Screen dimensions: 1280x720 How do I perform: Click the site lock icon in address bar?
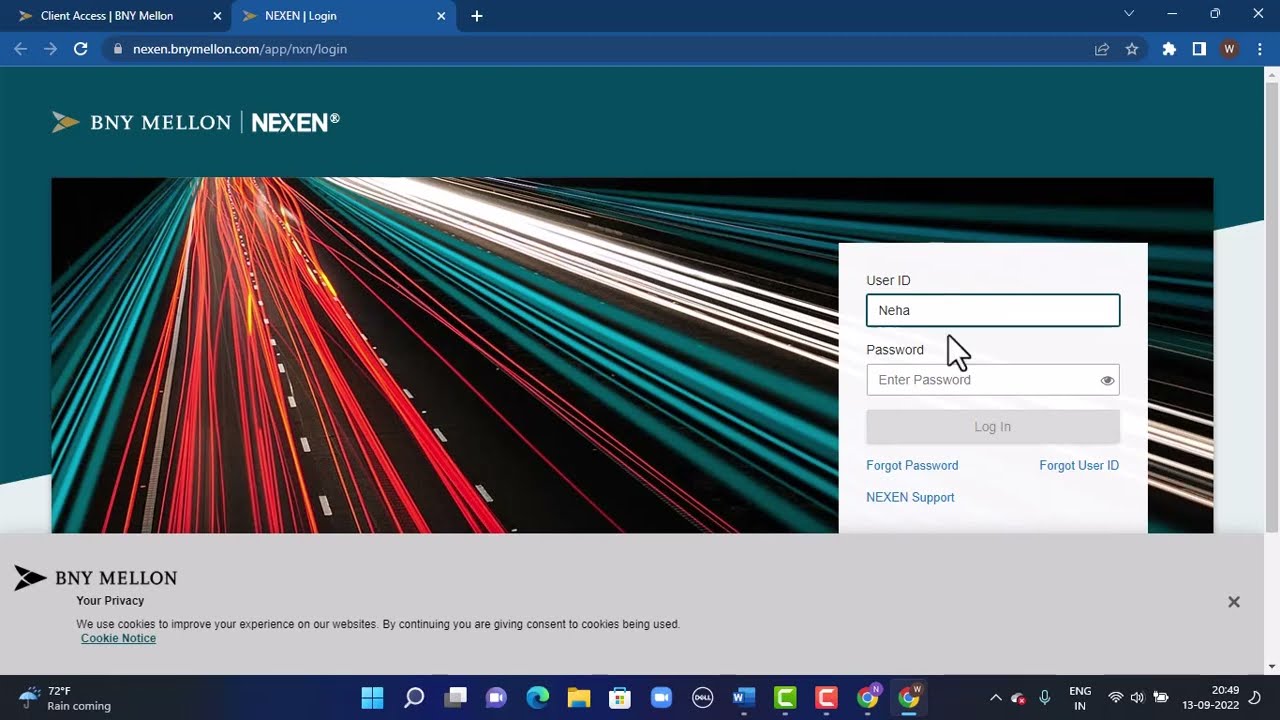118,49
